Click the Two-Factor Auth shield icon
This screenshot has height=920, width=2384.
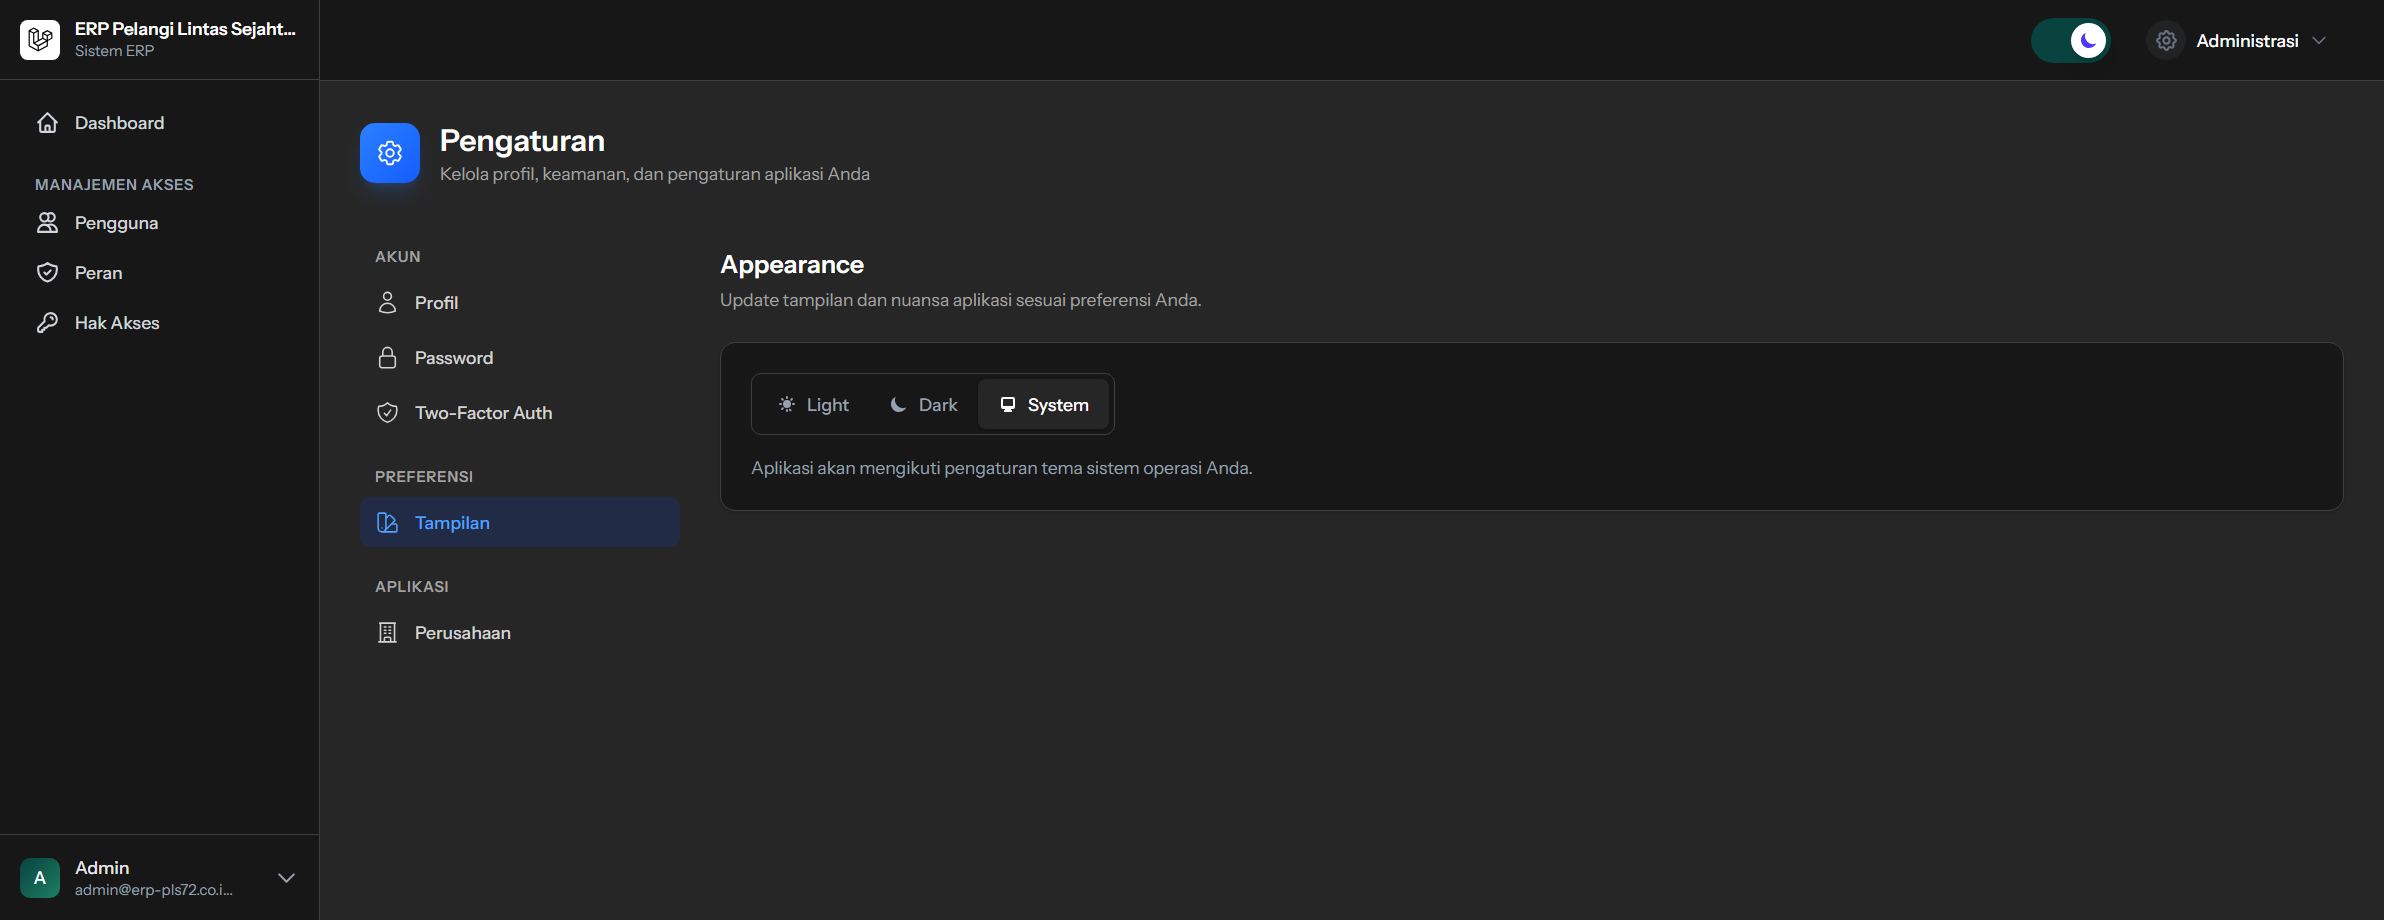[387, 413]
